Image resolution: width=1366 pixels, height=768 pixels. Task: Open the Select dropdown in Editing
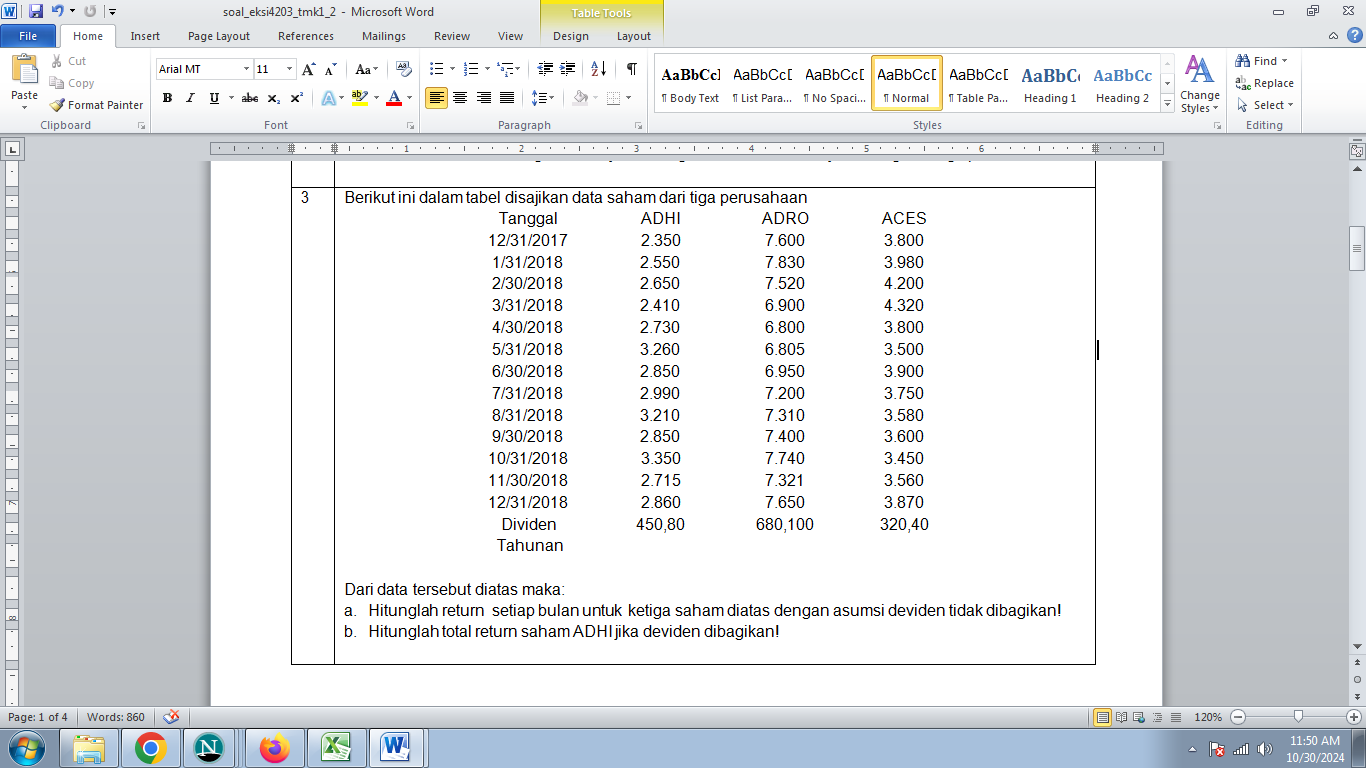click(x=1265, y=105)
